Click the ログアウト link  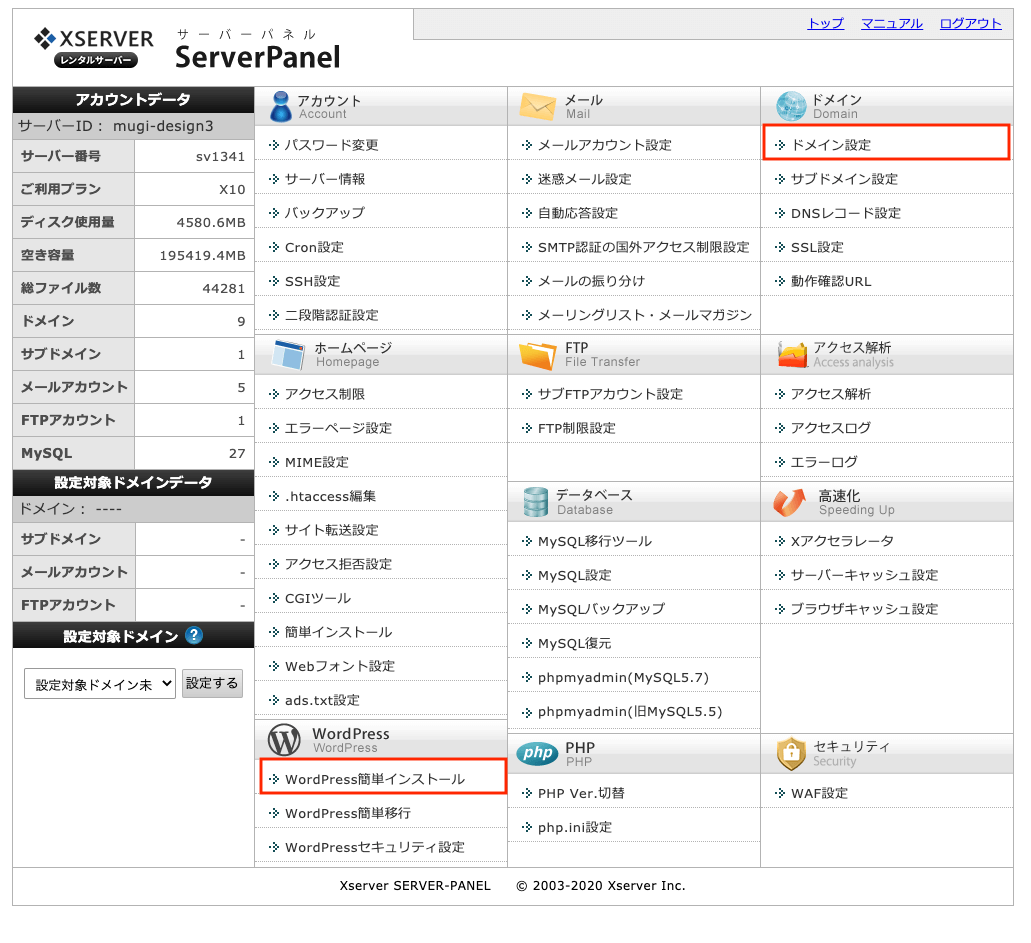tap(970, 24)
